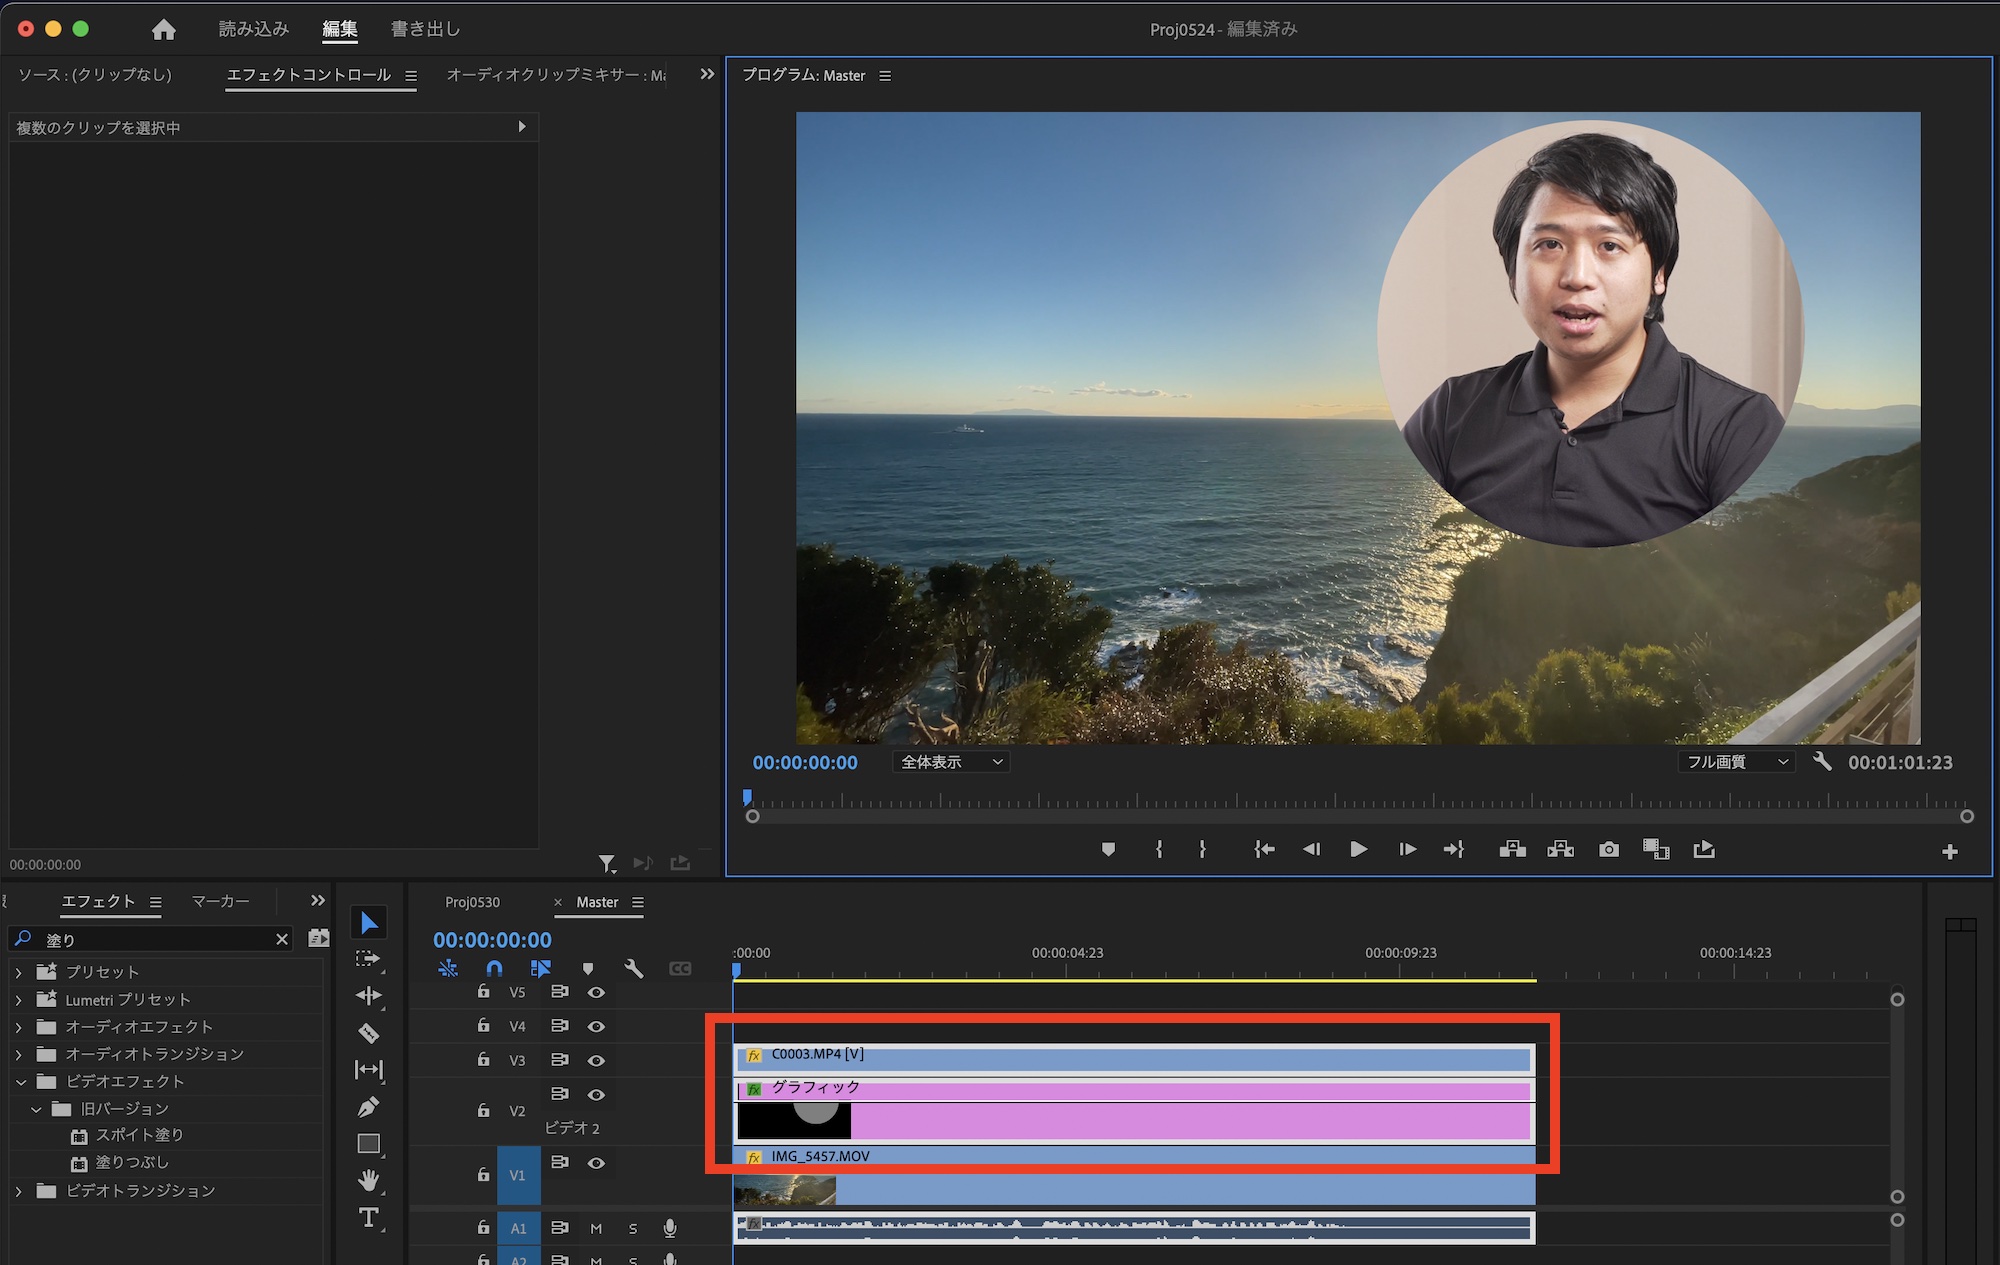The height and width of the screenshot is (1265, 2000).
Task: Open timeline display settings wrench
Action: [633, 968]
